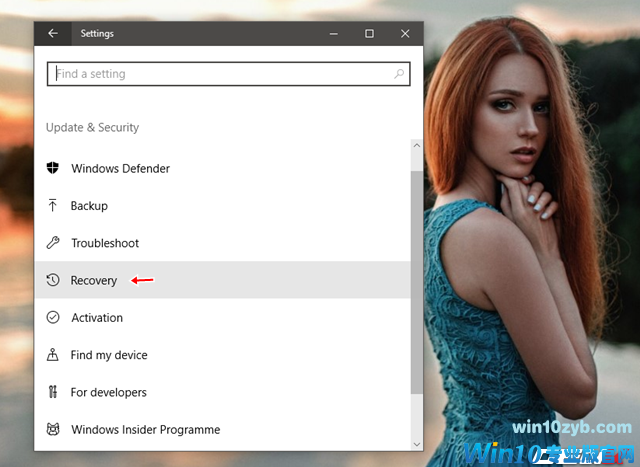Select the Troubleshoot menu entry
Viewport: 640px width, 467px height.
[x=223, y=243]
